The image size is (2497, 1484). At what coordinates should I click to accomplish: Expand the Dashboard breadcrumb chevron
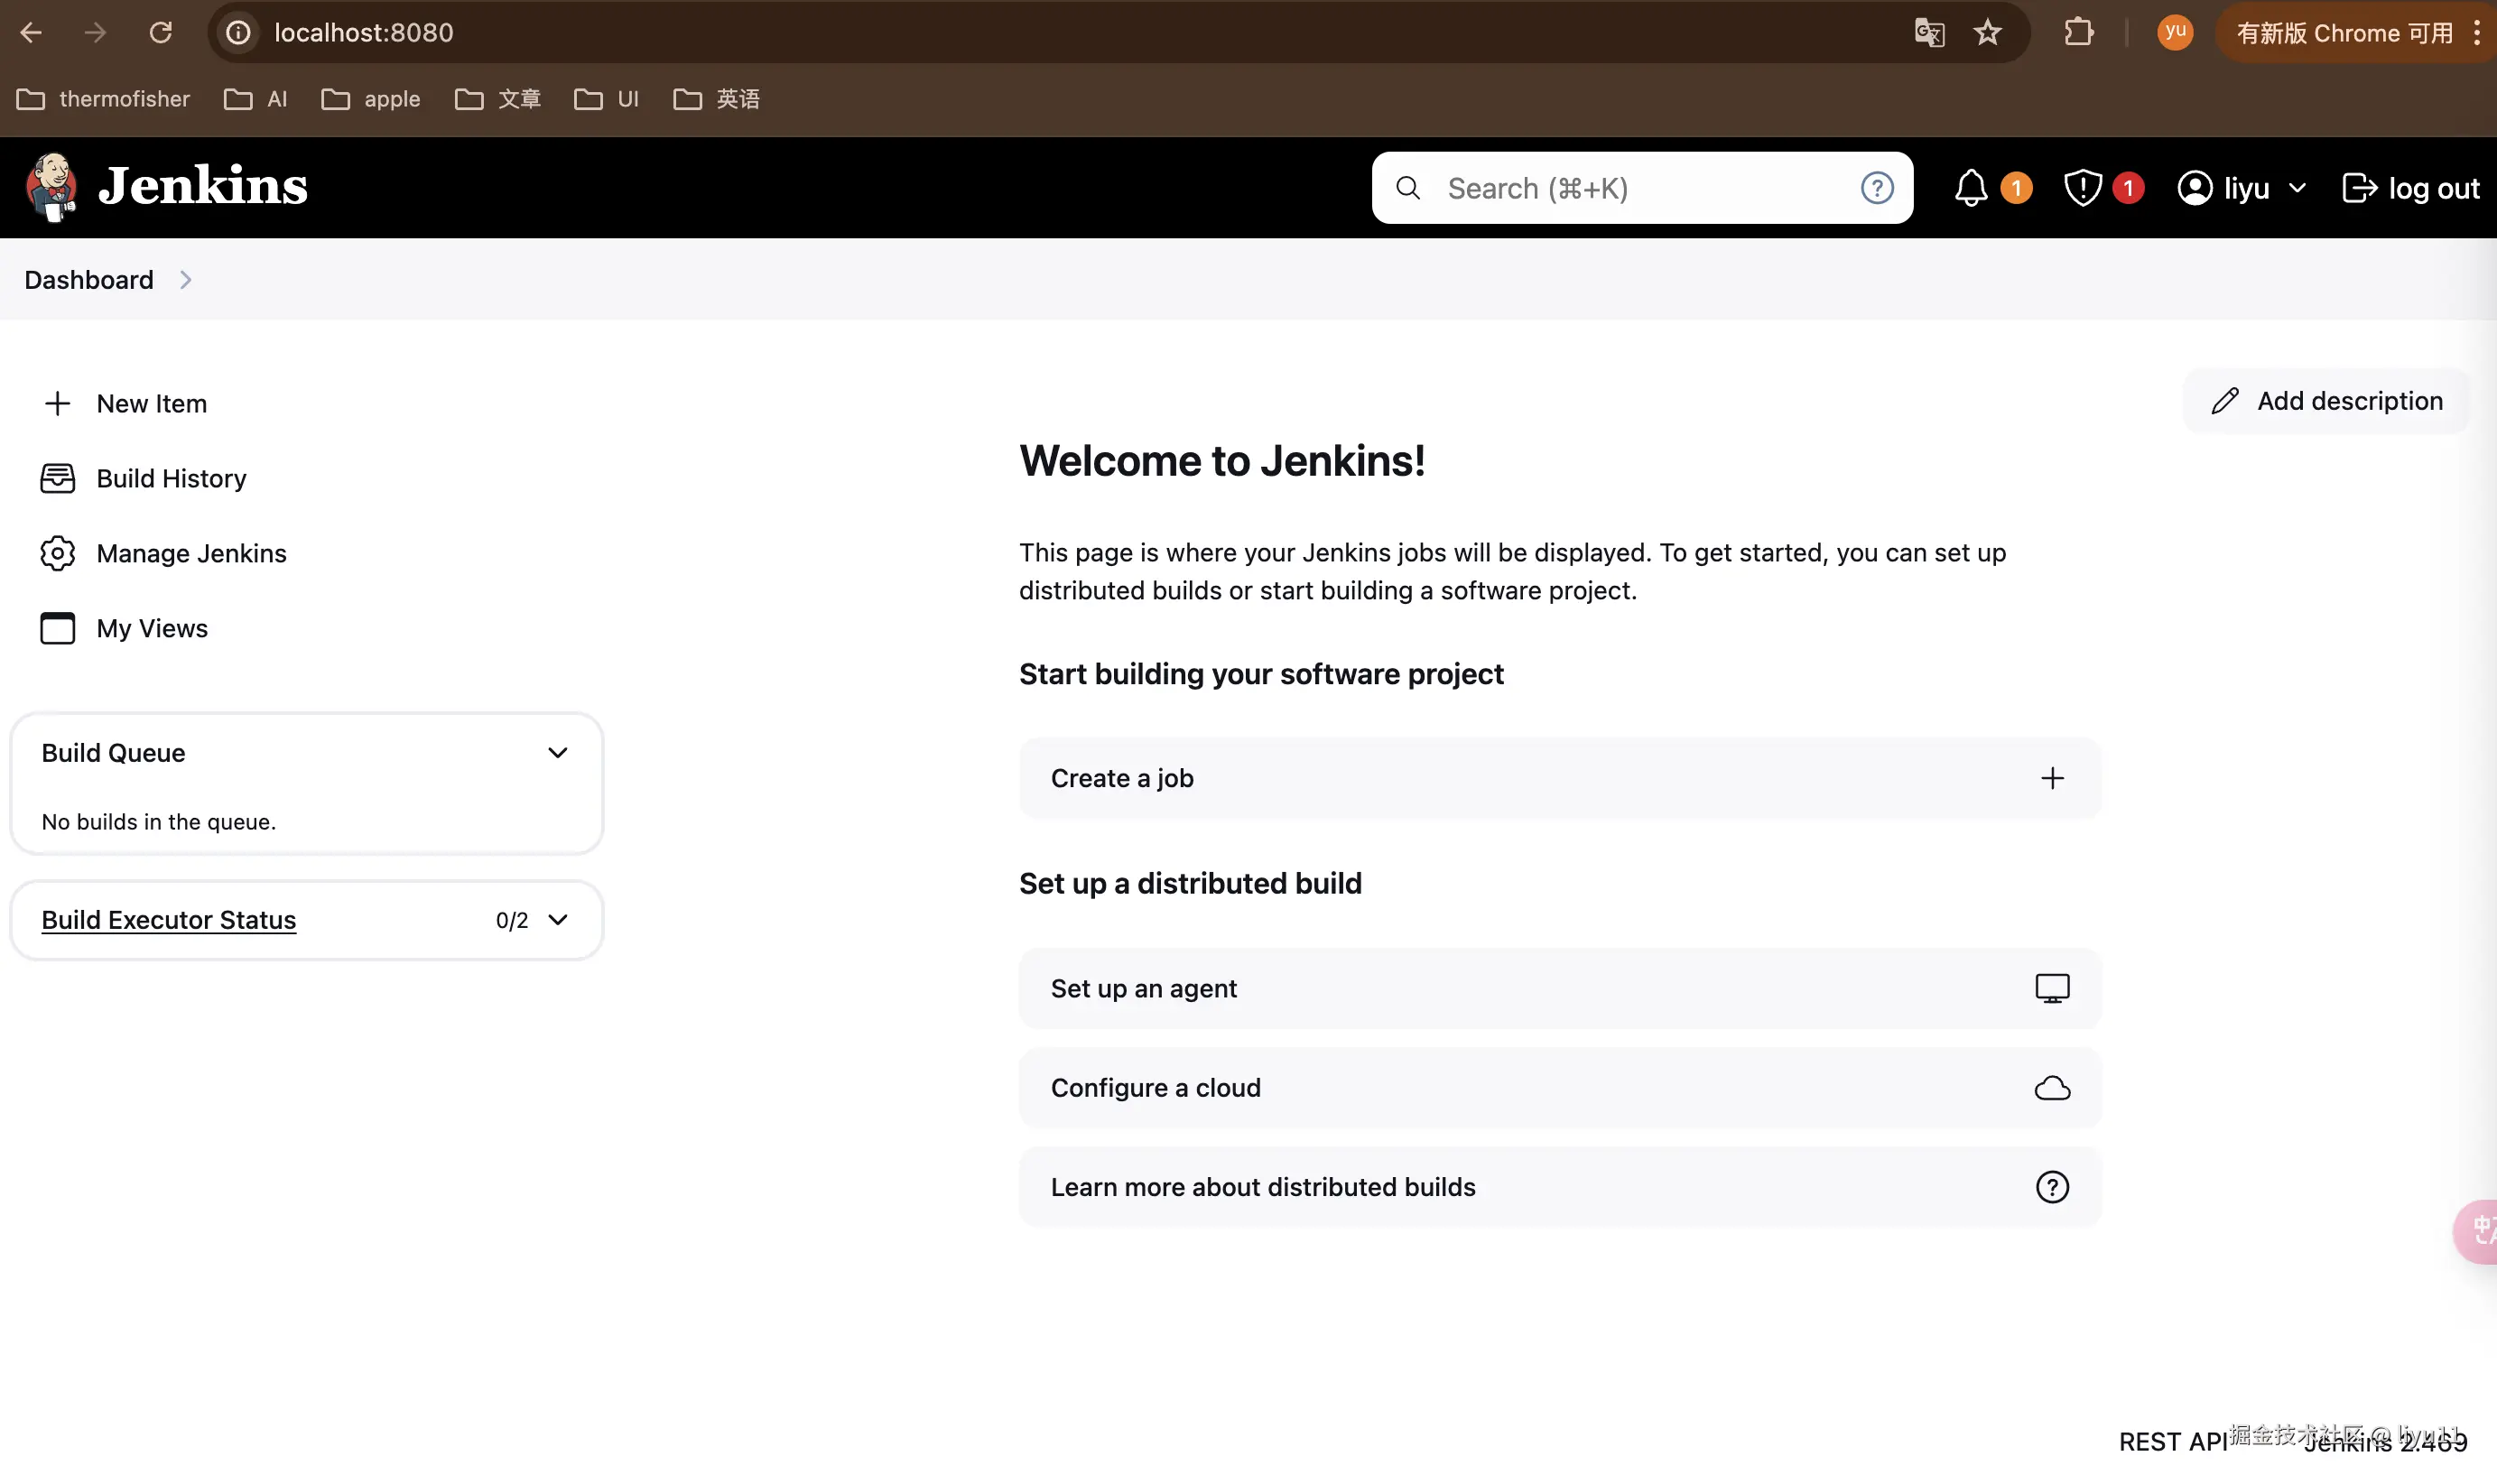click(x=185, y=280)
